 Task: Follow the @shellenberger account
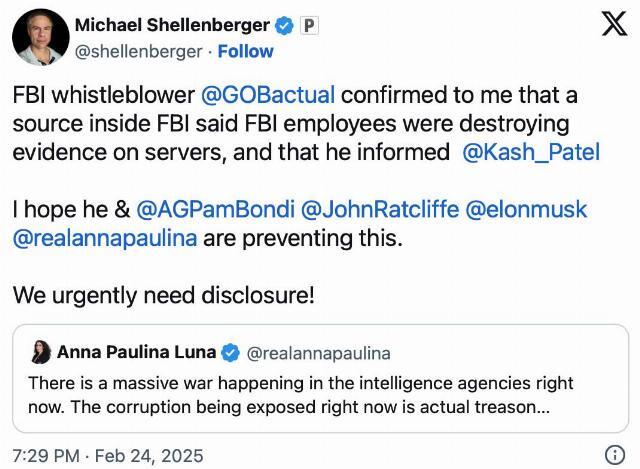(x=245, y=51)
